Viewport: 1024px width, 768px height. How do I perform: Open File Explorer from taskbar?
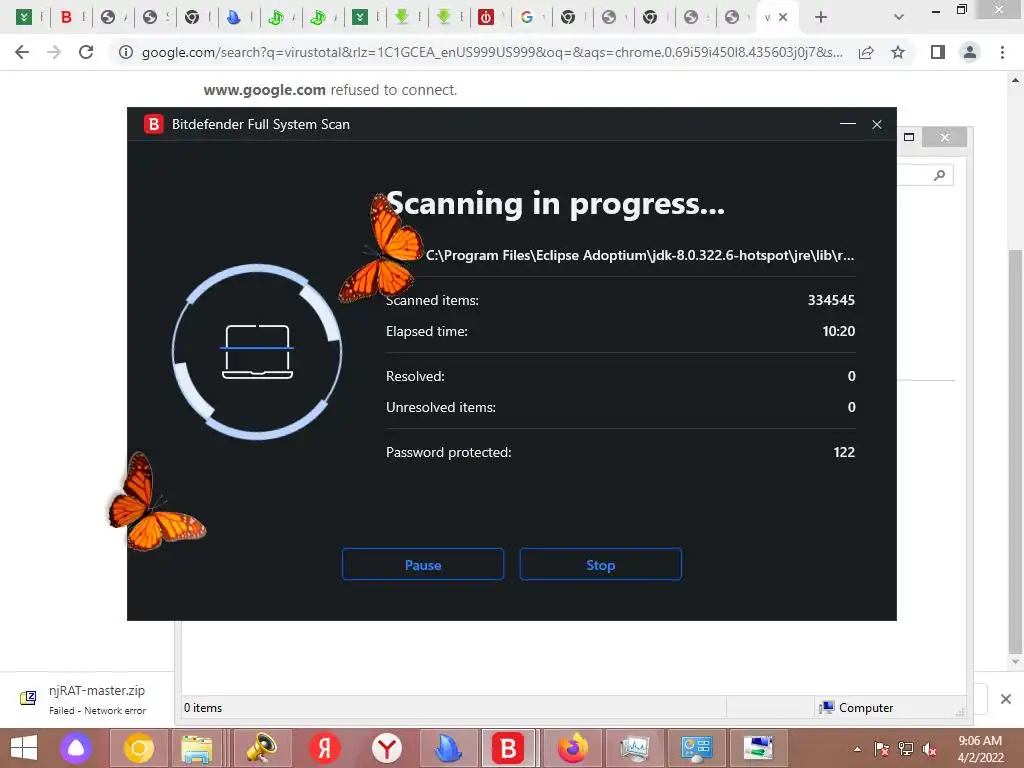click(x=197, y=748)
